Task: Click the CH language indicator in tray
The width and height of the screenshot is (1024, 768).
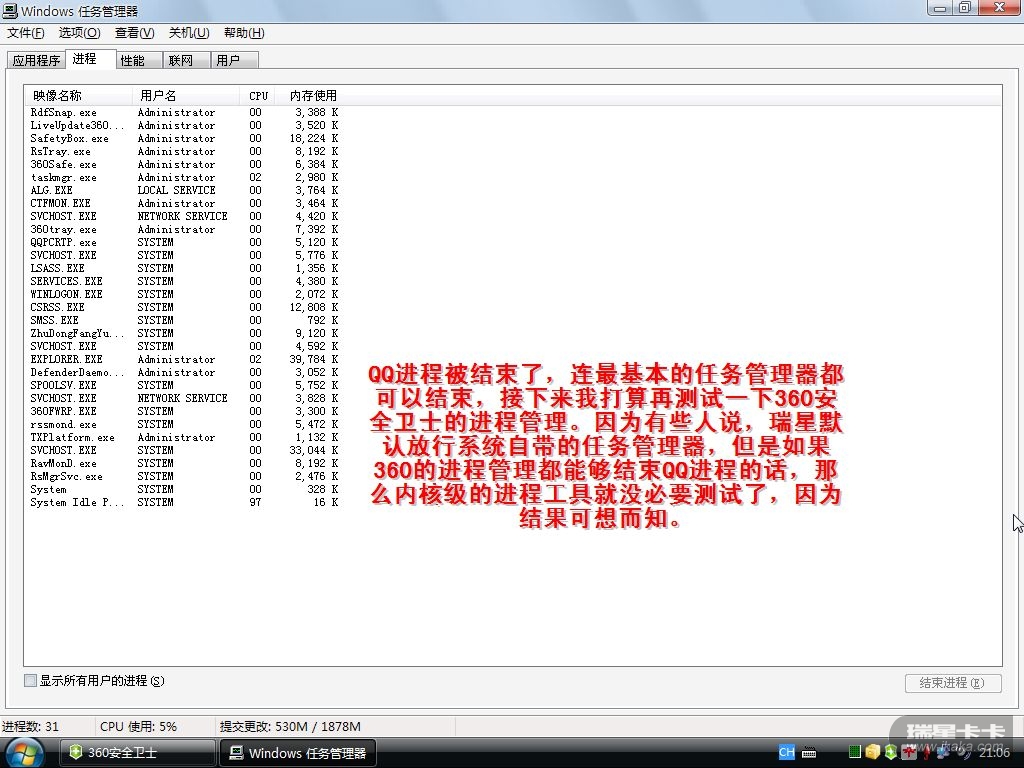Action: pyautogui.click(x=787, y=752)
